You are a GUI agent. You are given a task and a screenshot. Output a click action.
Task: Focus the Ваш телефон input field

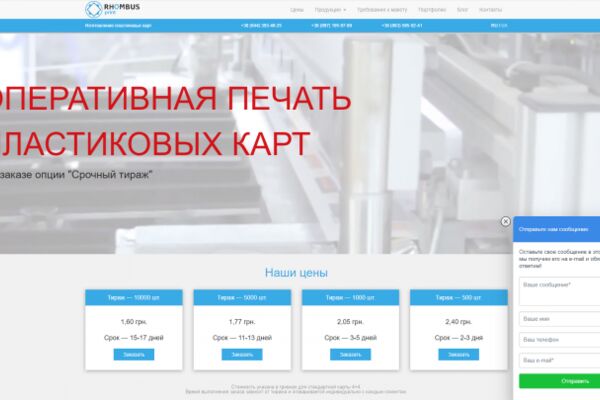[x=559, y=340]
